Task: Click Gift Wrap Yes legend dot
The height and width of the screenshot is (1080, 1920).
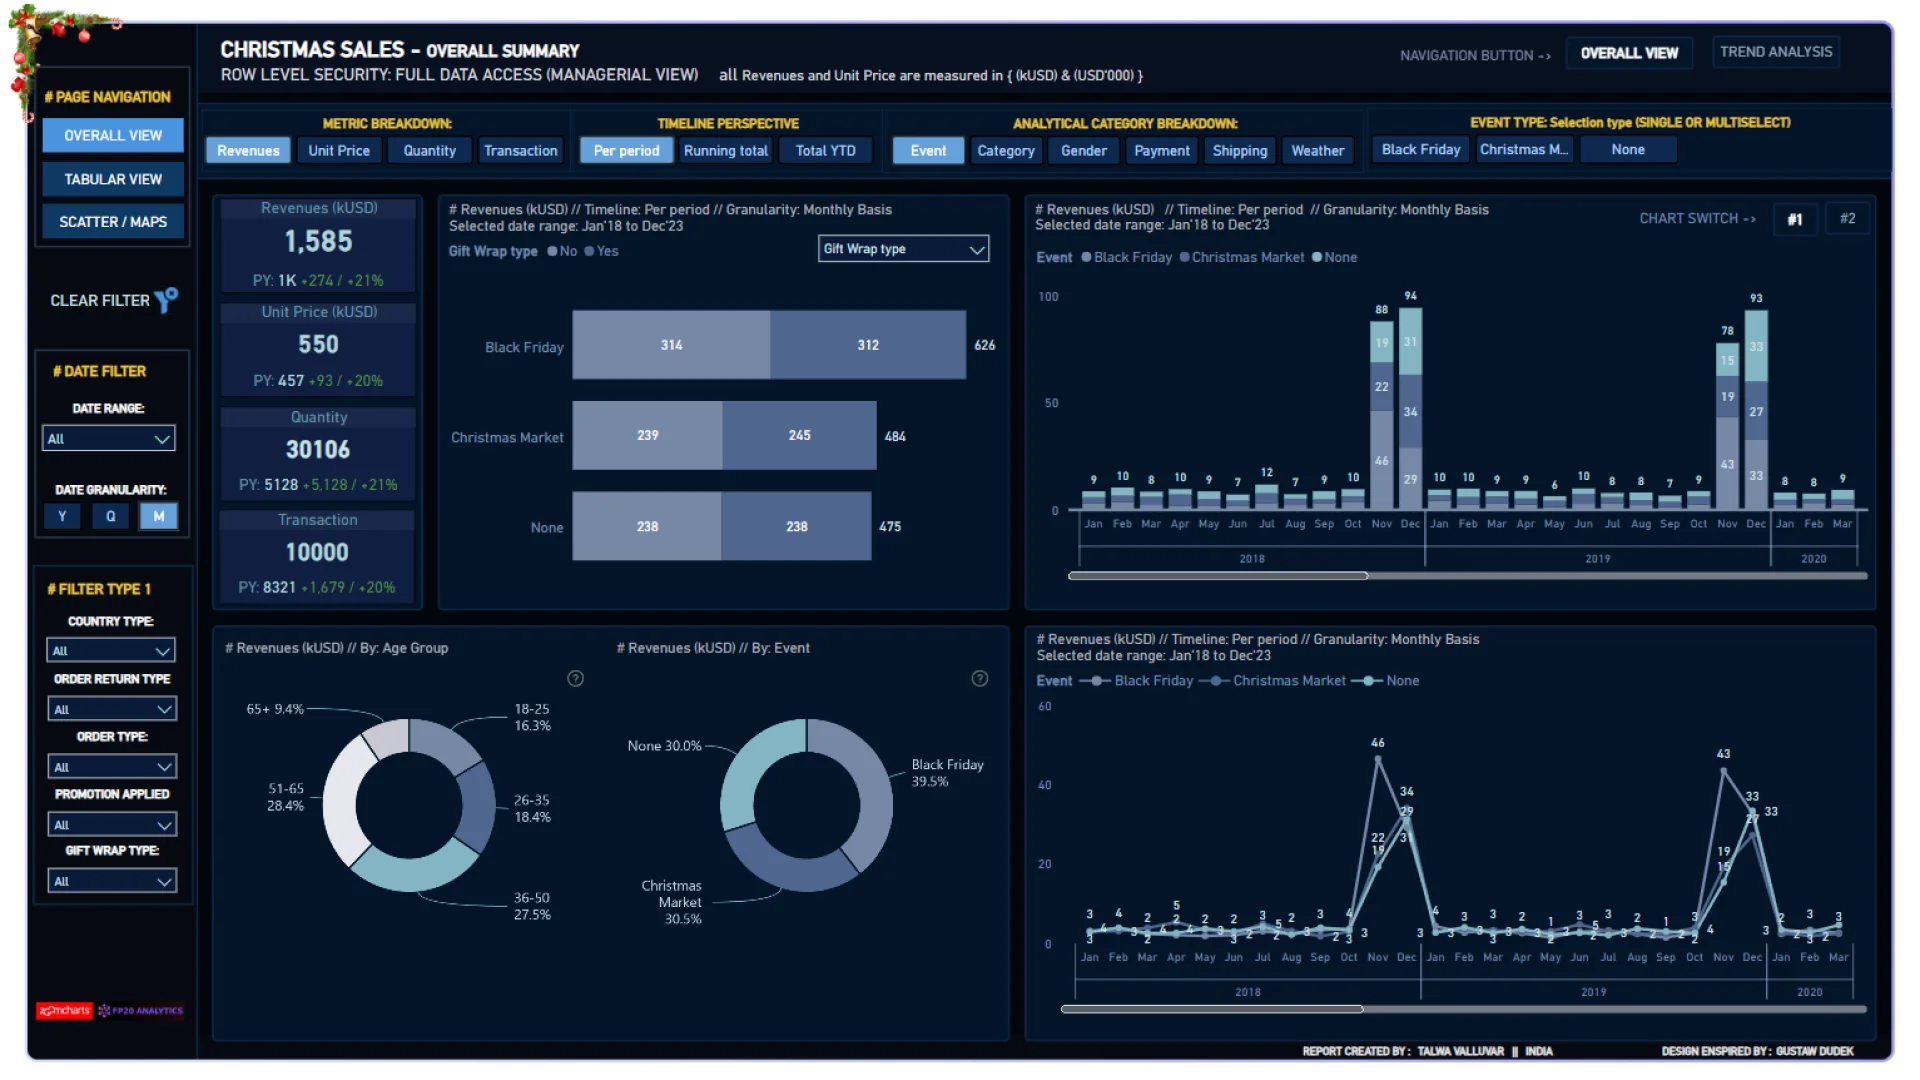Action: point(589,252)
